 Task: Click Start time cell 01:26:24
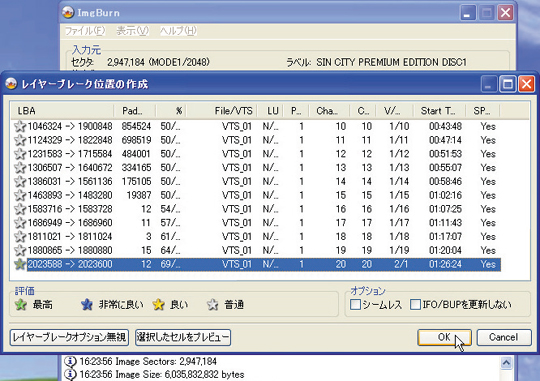click(x=445, y=264)
